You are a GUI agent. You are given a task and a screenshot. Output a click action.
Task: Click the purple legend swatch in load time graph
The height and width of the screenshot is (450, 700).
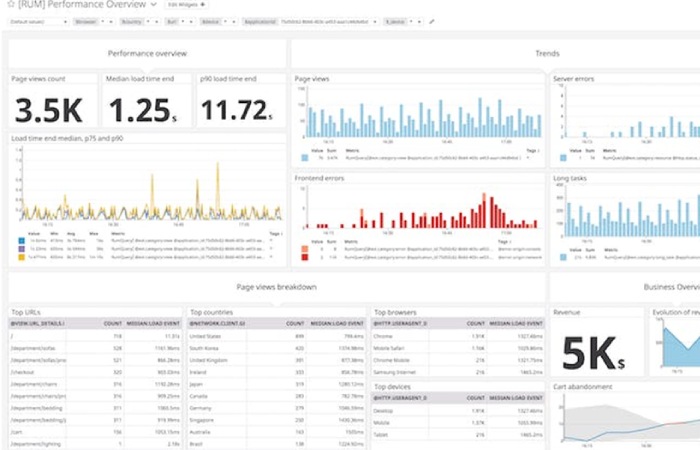pyautogui.click(x=21, y=249)
